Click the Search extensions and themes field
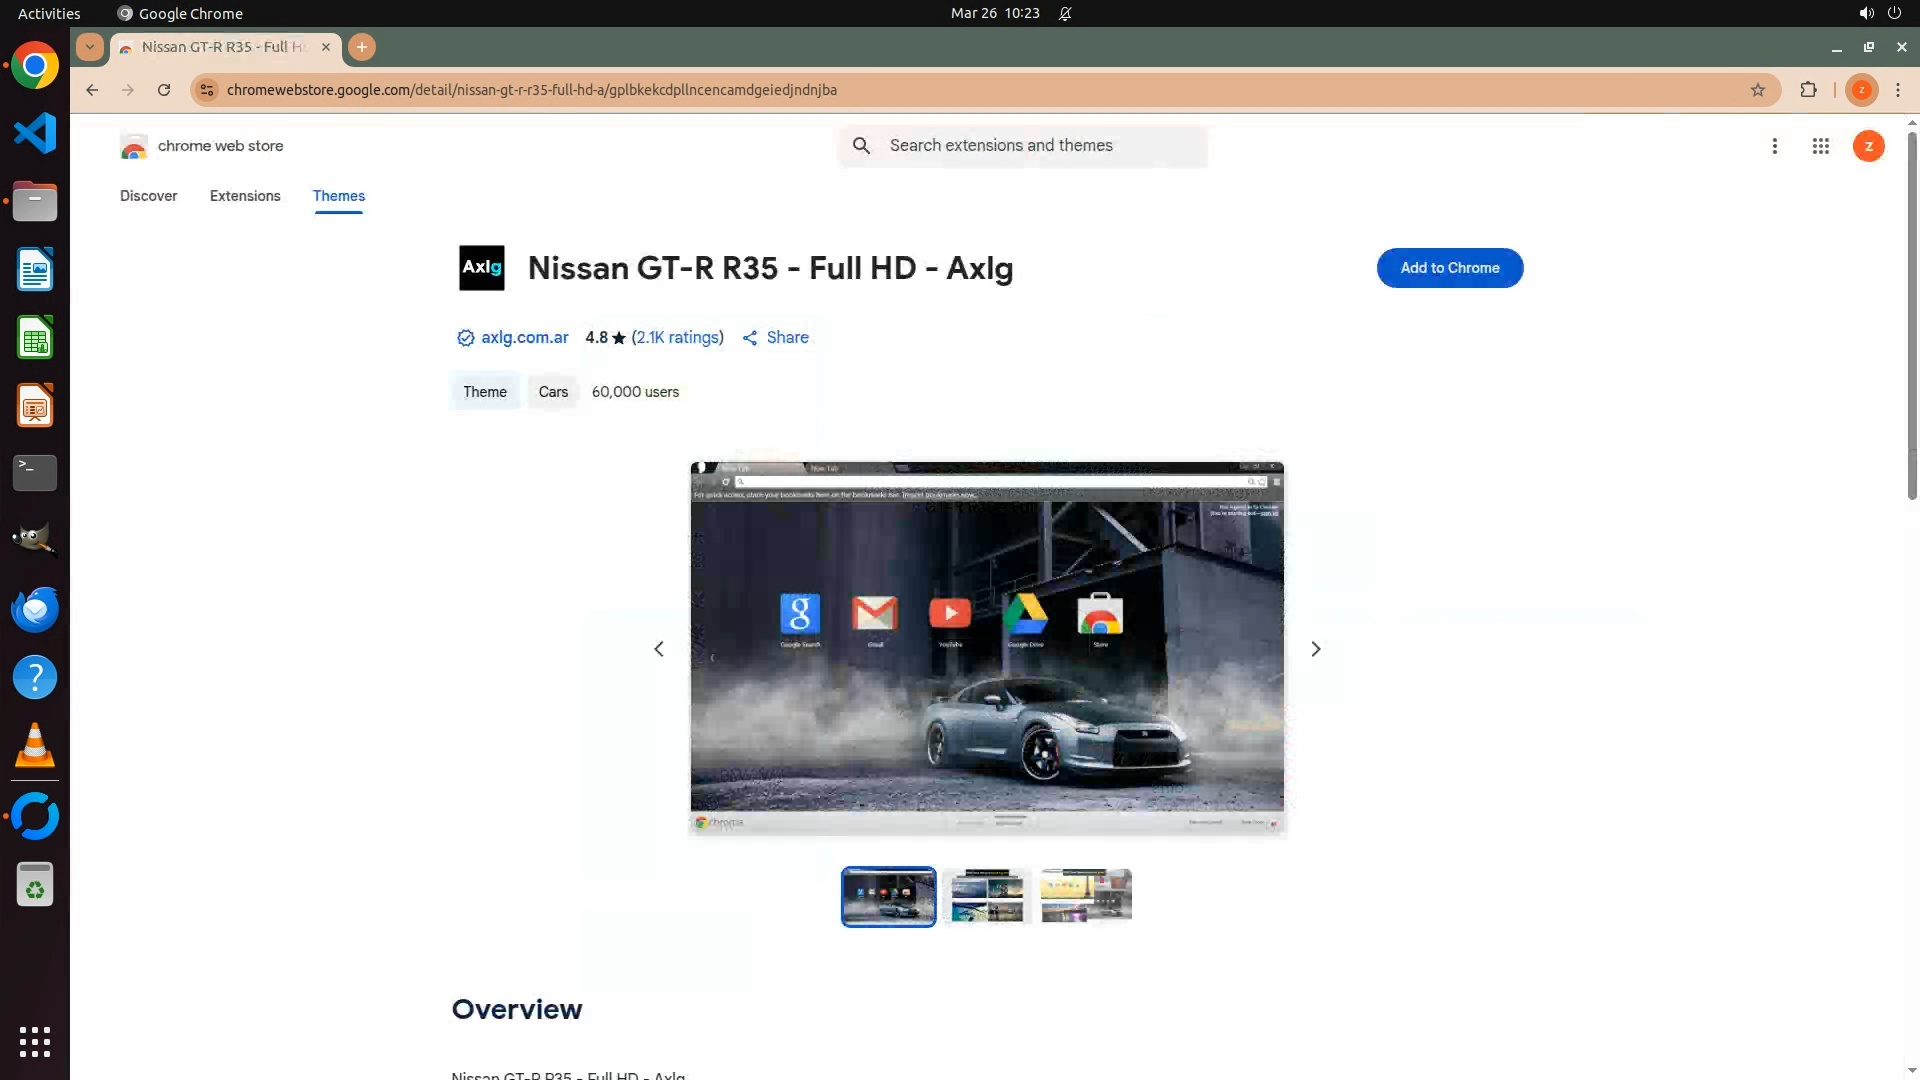Image resolution: width=1920 pixels, height=1080 pixels. (x=1040, y=146)
